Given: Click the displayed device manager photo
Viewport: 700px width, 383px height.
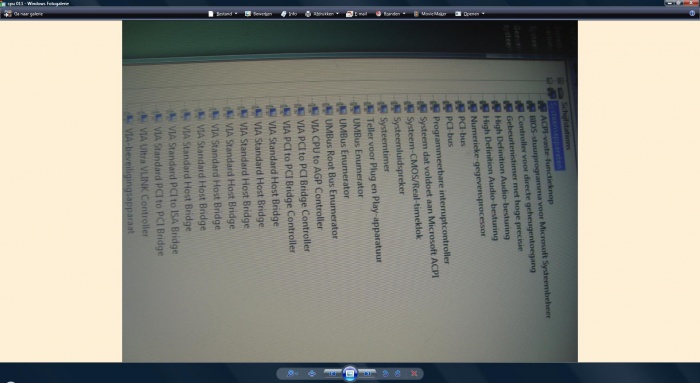Looking at the screenshot, I should tap(350, 191).
